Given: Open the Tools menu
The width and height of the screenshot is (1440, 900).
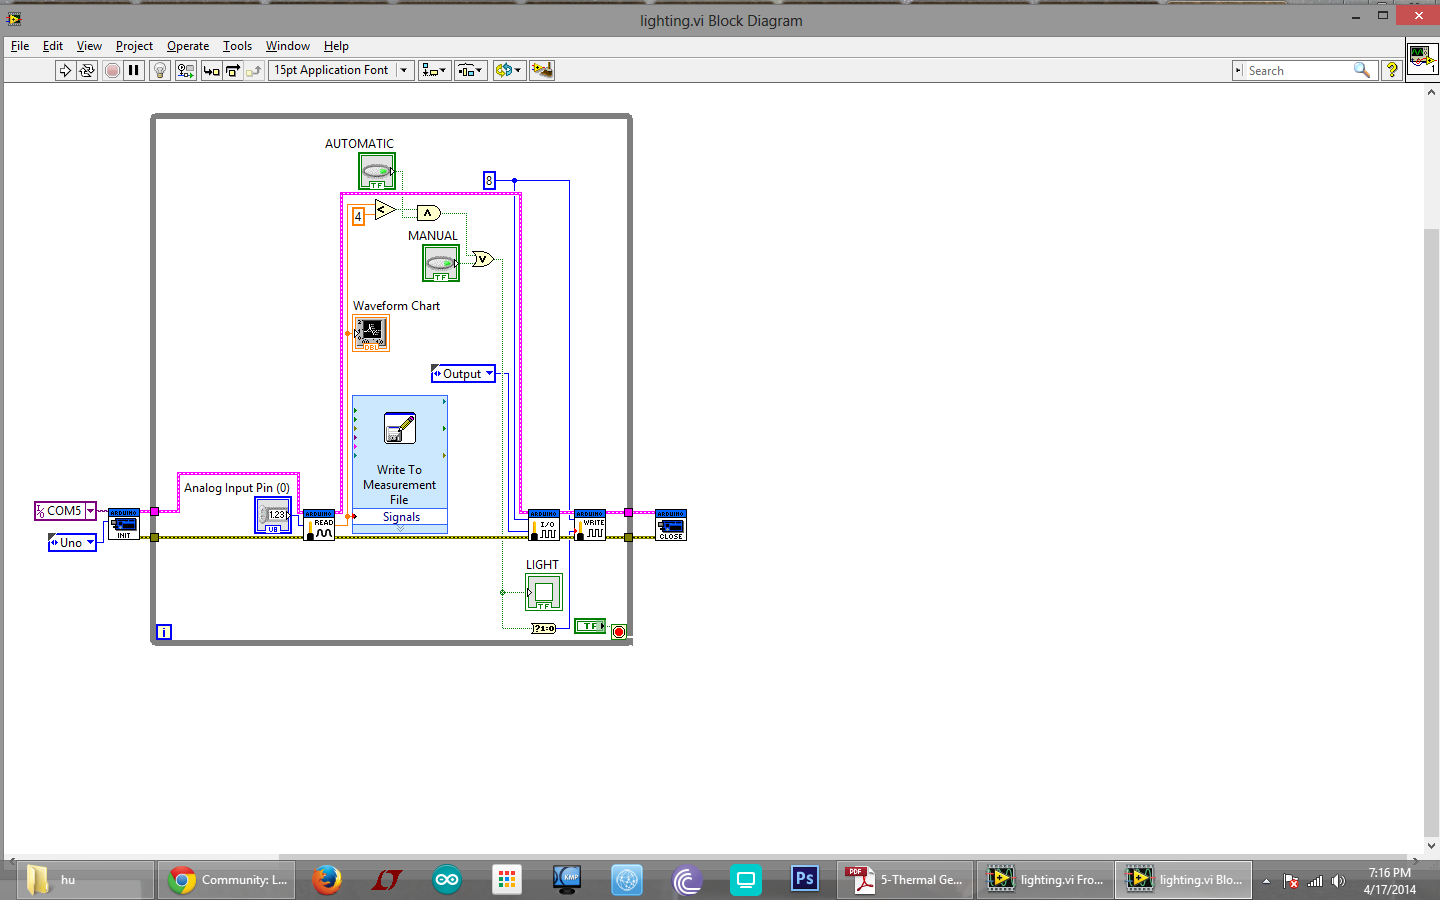Looking at the screenshot, I should point(237,46).
